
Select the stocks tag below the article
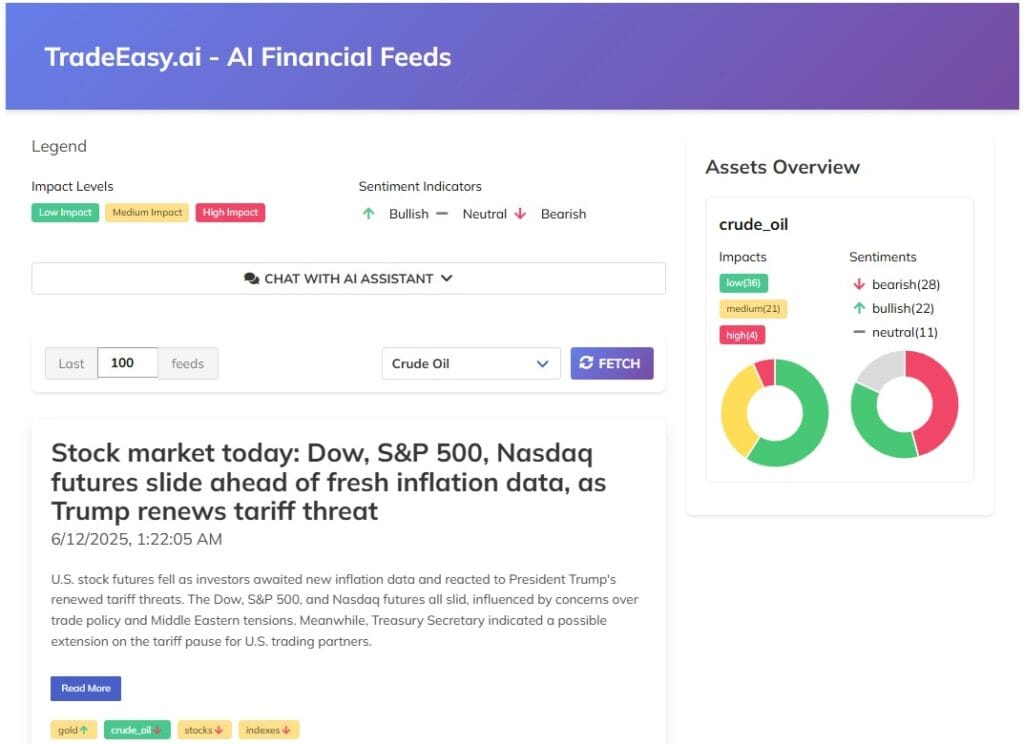point(203,729)
